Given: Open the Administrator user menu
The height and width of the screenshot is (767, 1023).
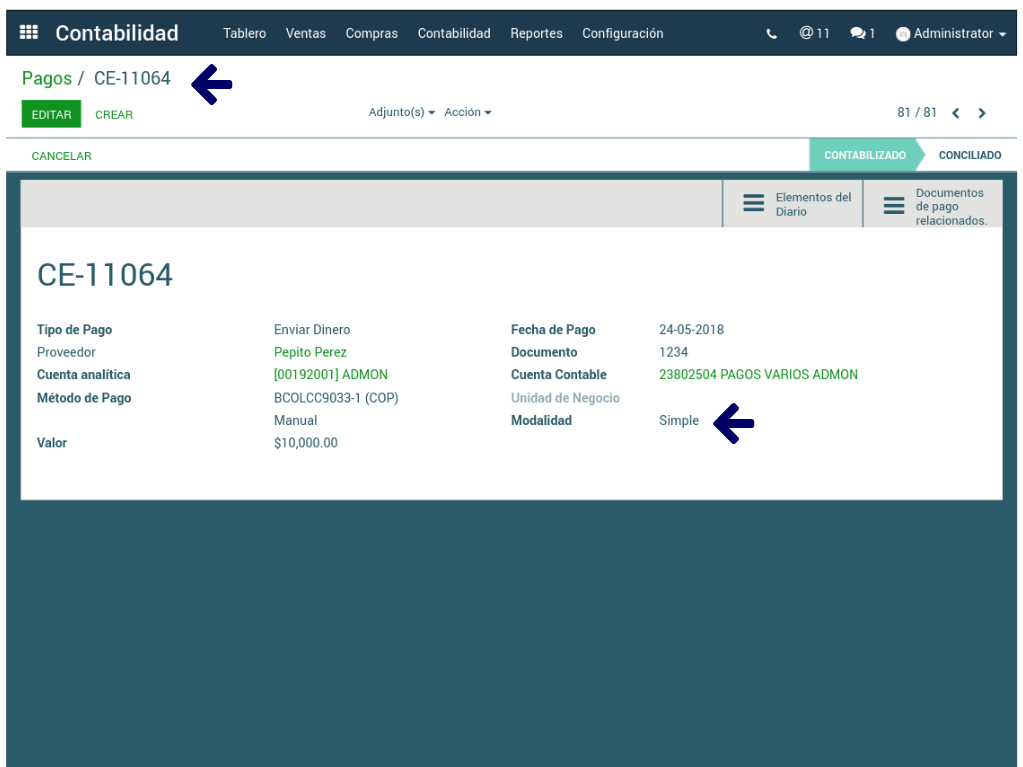Looking at the screenshot, I should 951,33.
